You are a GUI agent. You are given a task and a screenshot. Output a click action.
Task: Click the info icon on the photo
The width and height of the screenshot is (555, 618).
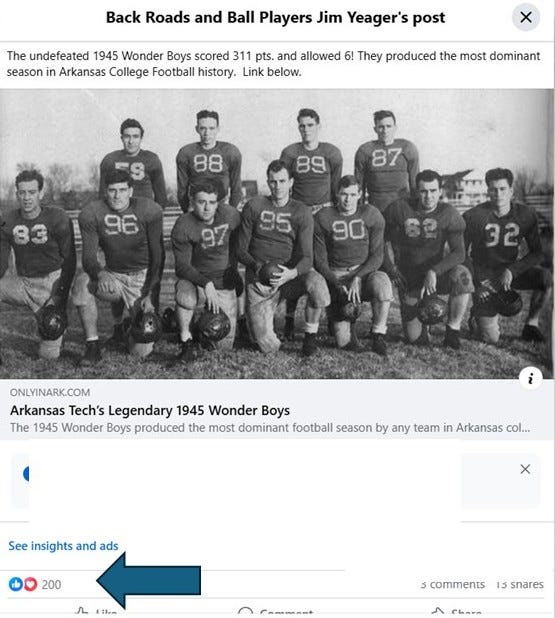click(531, 378)
